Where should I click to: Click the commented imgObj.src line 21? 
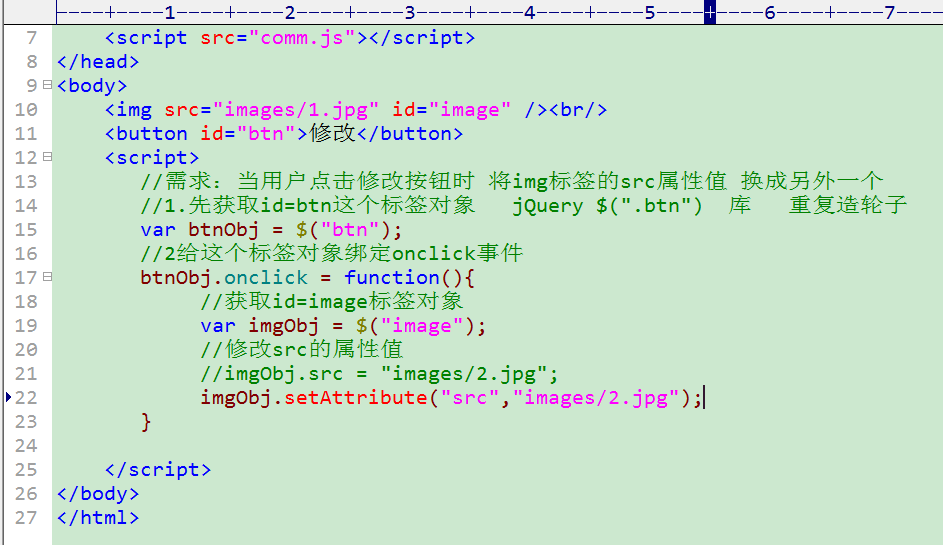point(379,374)
